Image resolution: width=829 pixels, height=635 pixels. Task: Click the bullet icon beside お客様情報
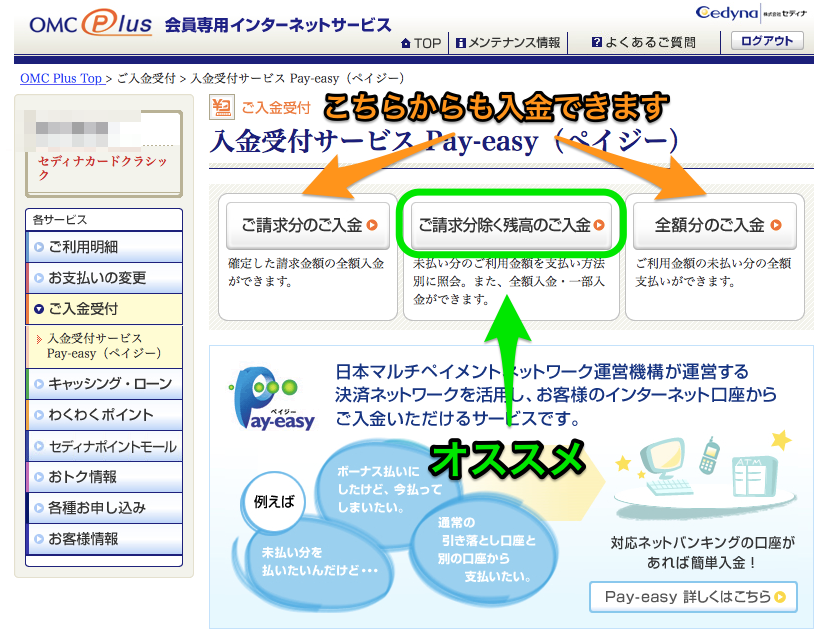click(39, 539)
